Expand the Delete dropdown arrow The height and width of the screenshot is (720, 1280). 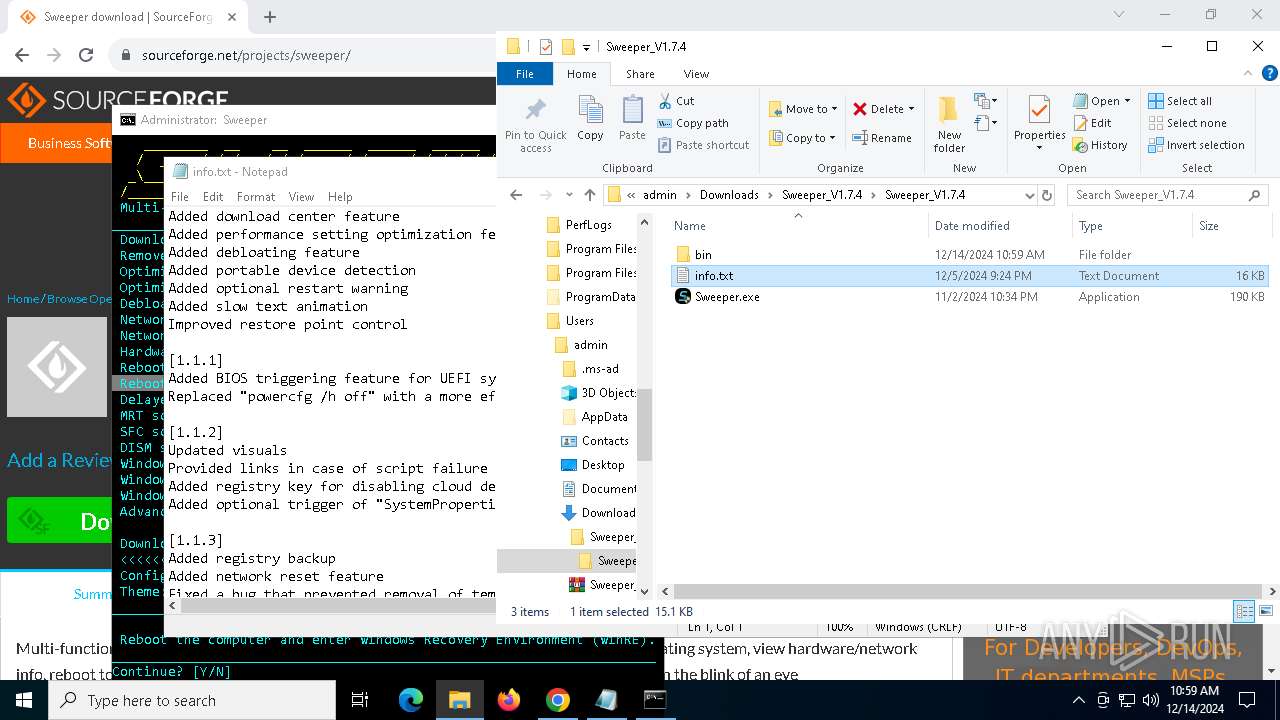click(x=912, y=109)
